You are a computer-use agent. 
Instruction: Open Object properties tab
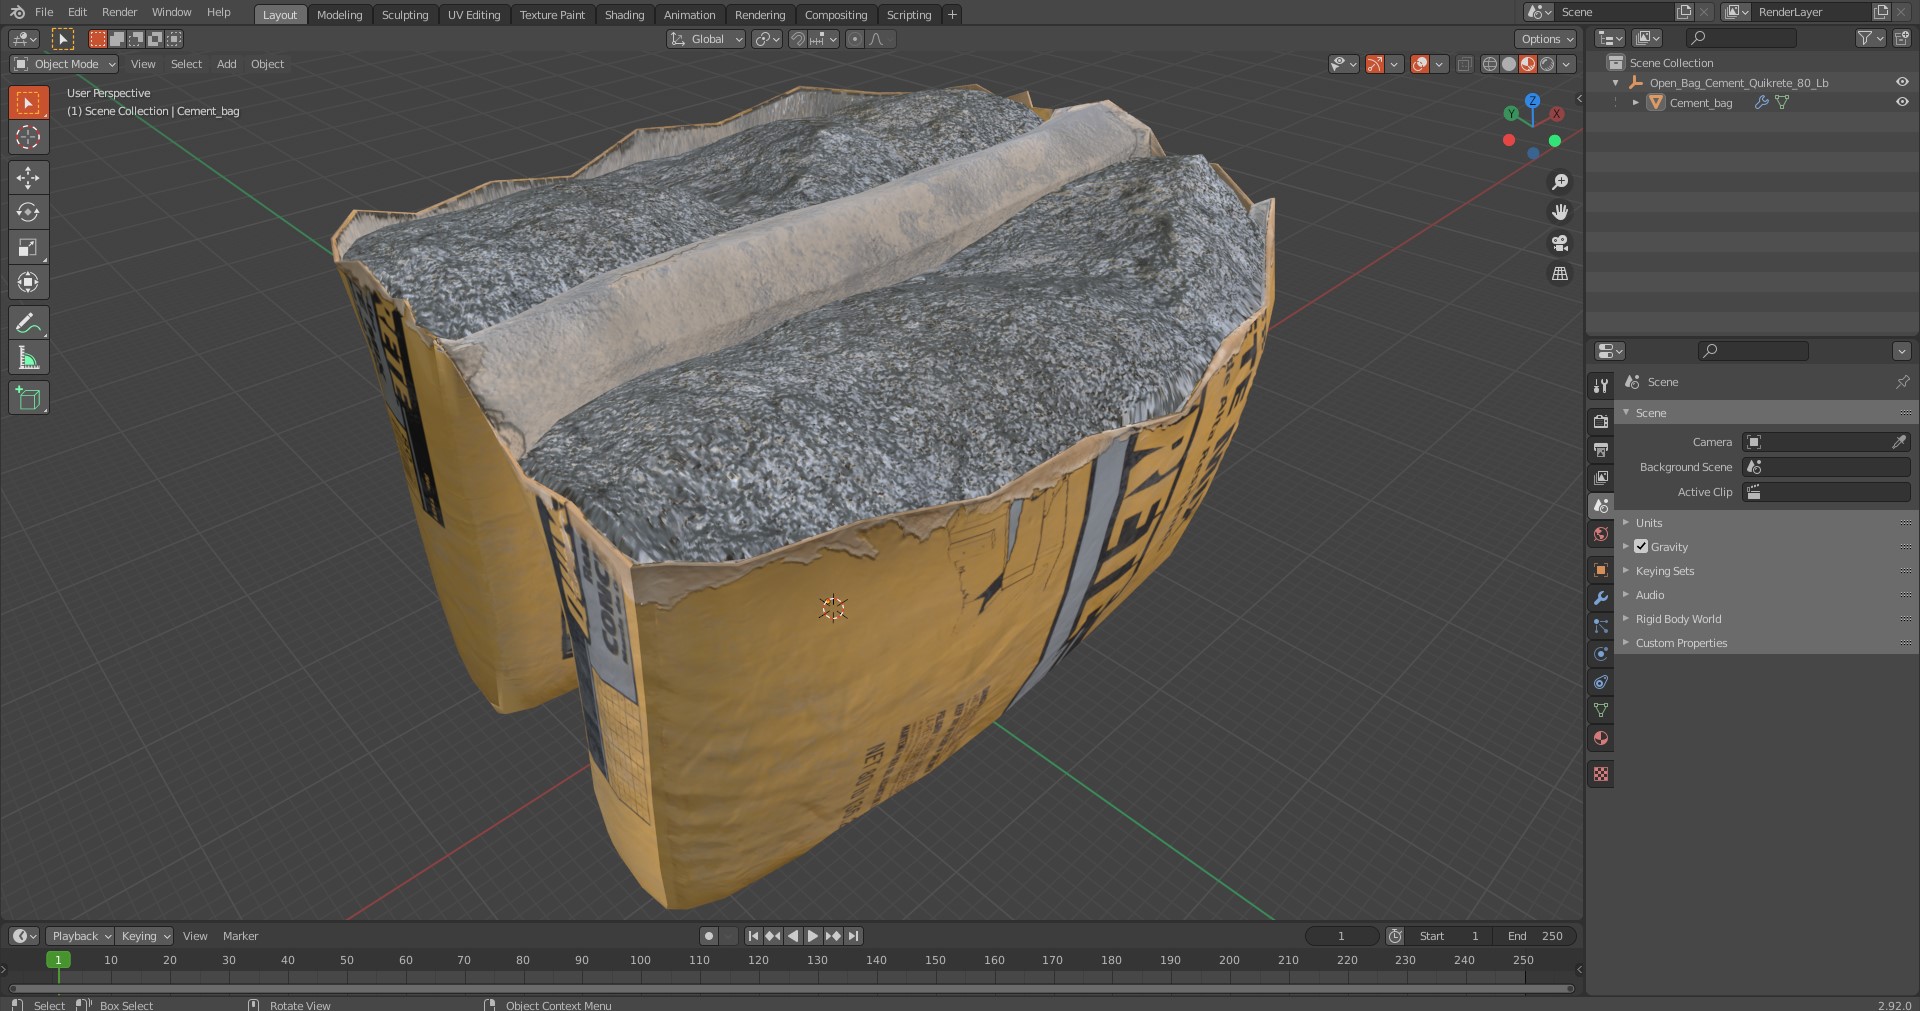[1601, 570]
